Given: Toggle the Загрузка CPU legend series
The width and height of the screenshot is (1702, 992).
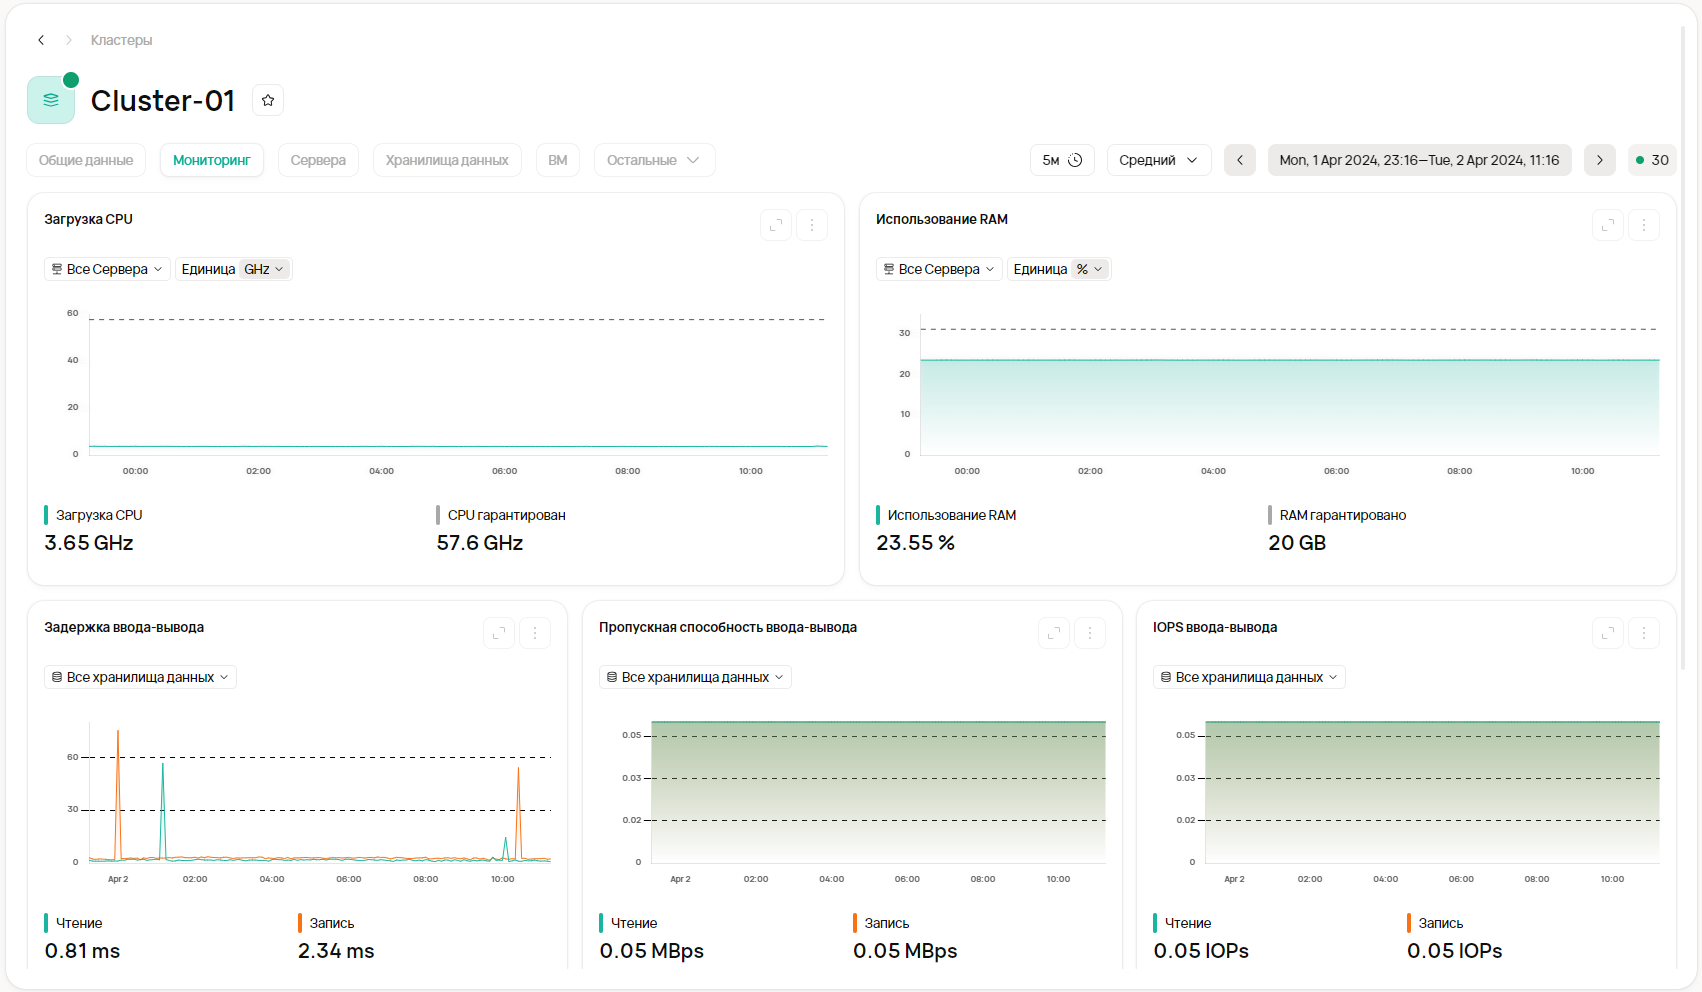Looking at the screenshot, I should pos(98,515).
